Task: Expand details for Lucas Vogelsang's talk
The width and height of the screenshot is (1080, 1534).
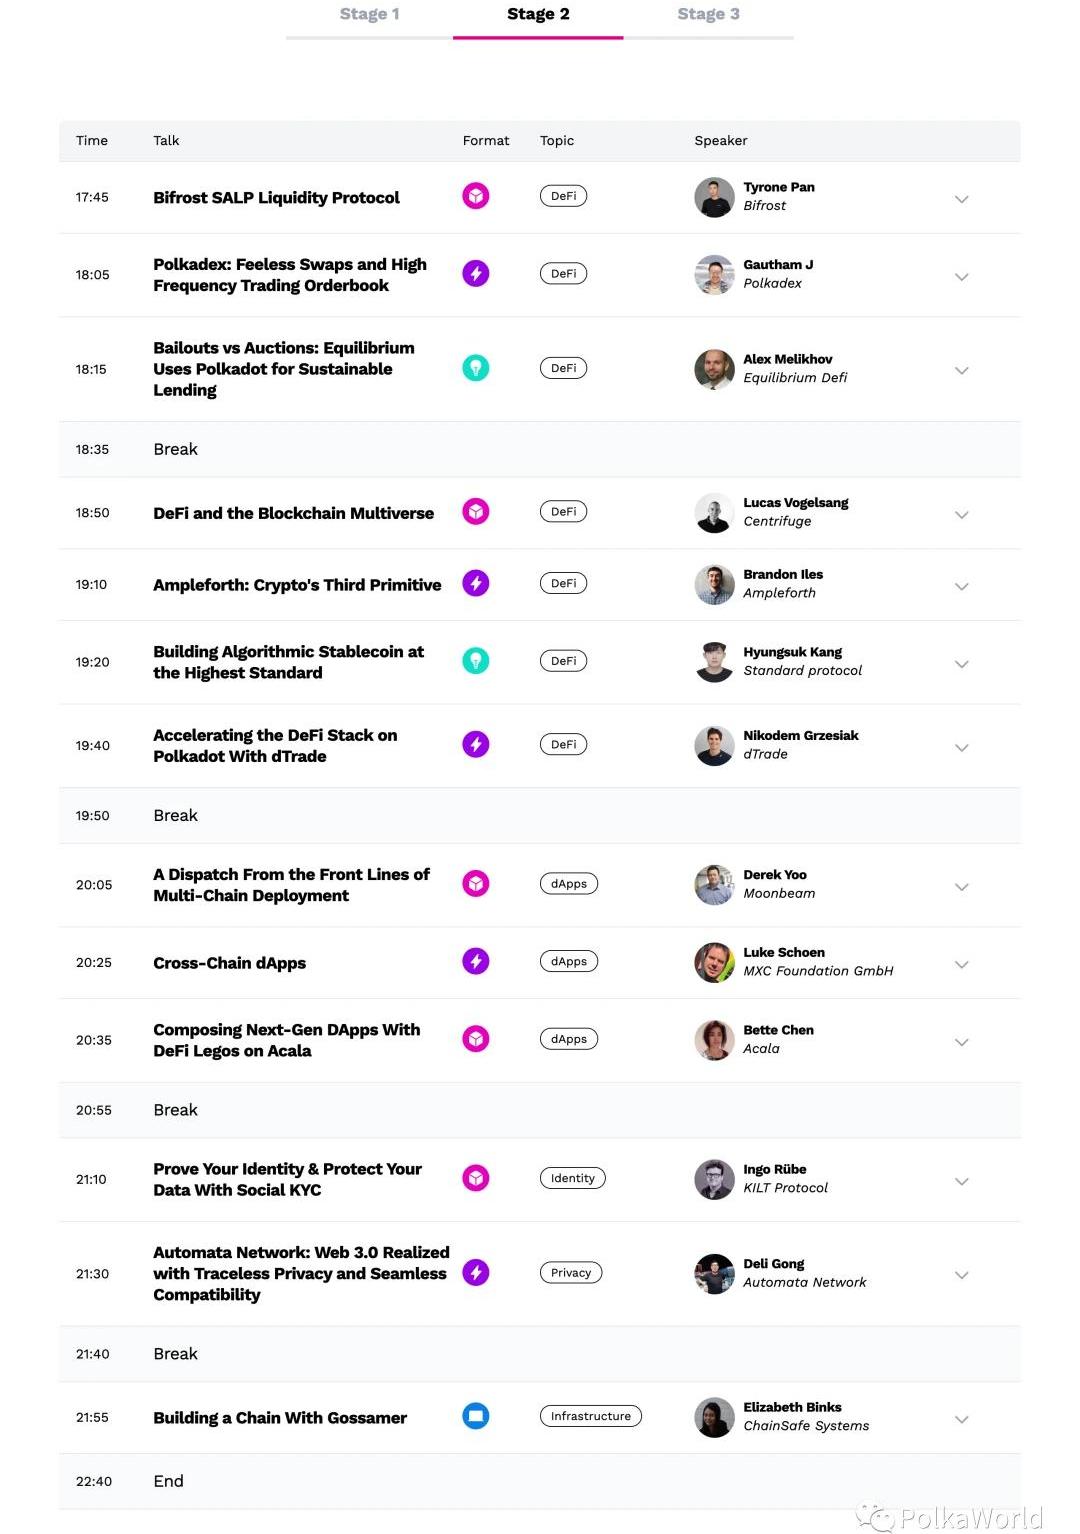Action: 962,515
